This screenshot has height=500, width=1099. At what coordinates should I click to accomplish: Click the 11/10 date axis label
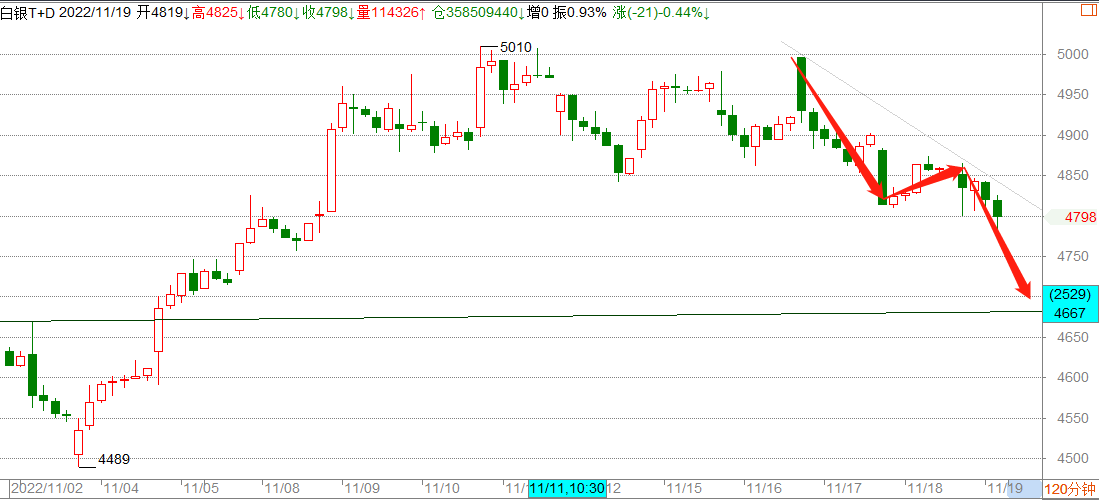pos(443,488)
